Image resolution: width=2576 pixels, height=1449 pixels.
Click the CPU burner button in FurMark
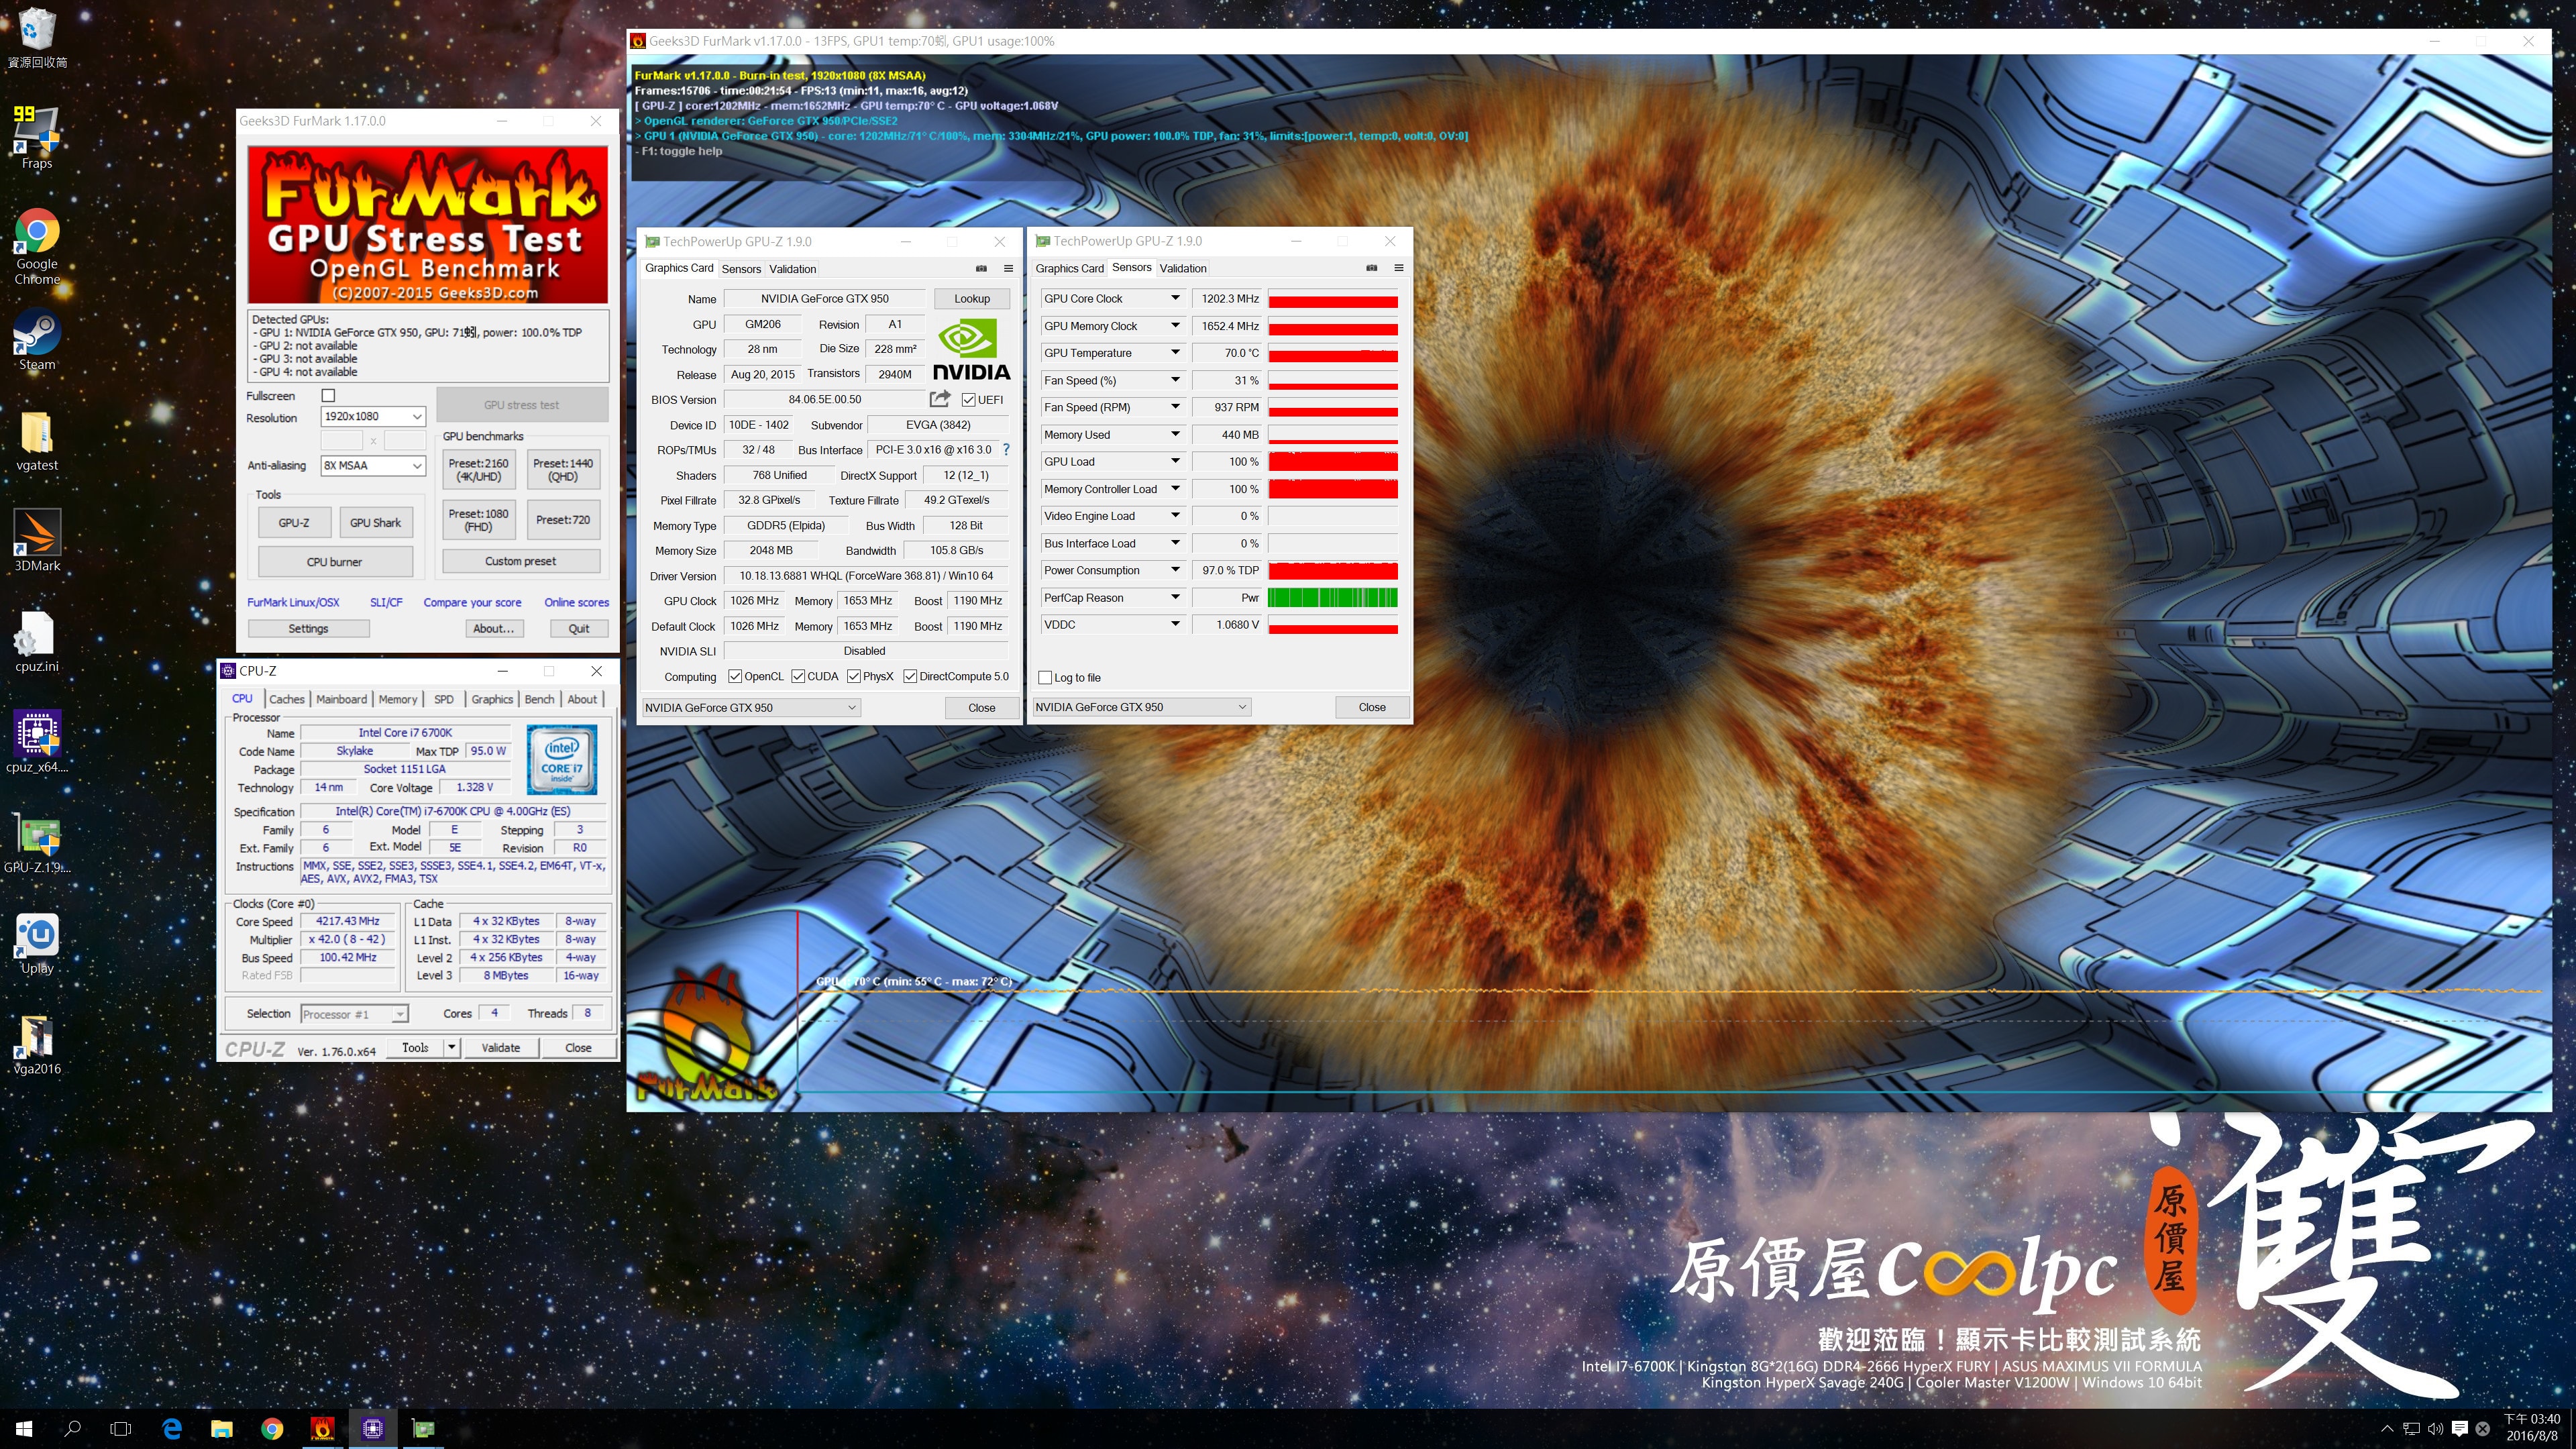coord(335,562)
